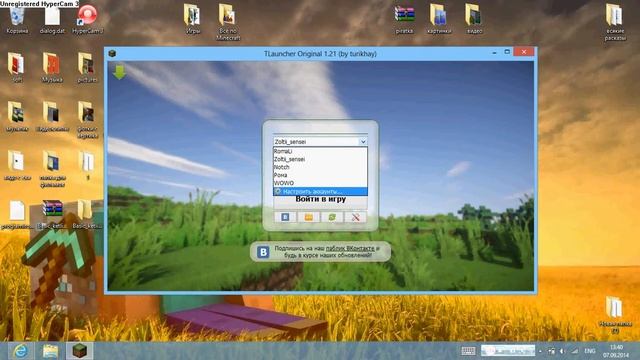Select the Музыка folder

tap(52, 68)
